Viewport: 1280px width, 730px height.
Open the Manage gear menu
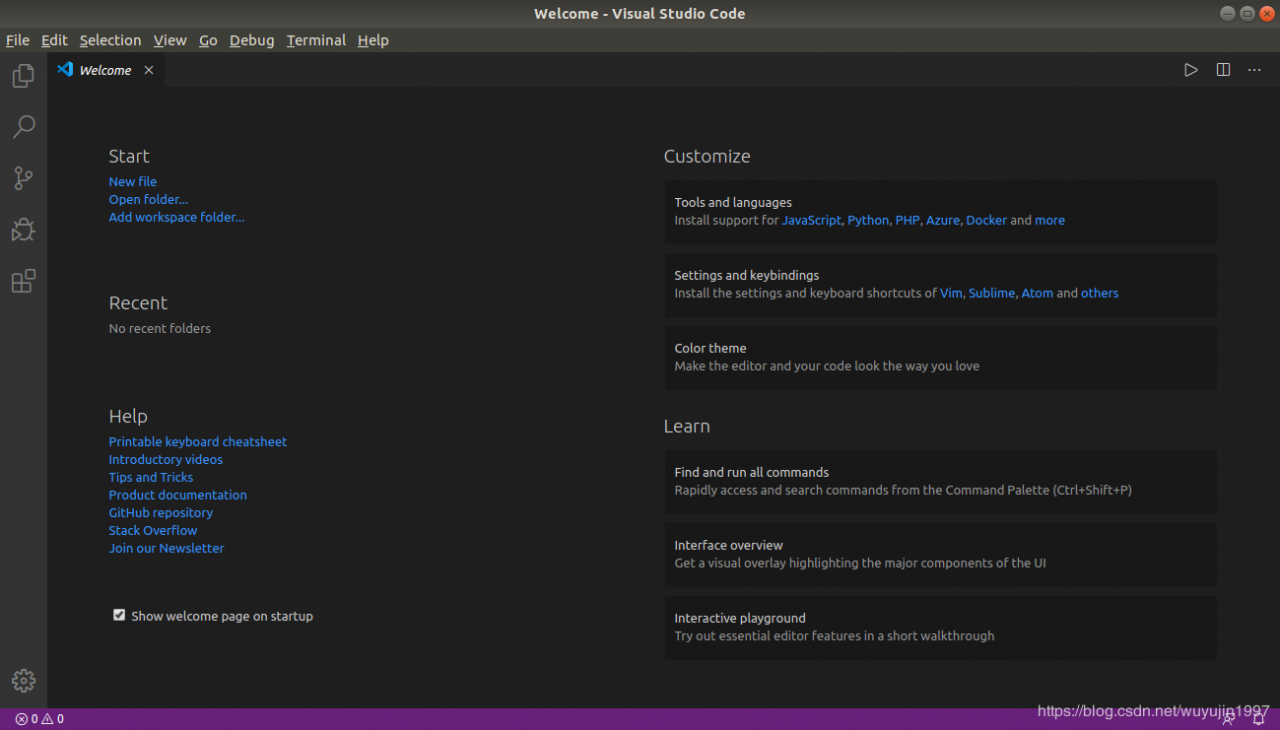tap(23, 681)
